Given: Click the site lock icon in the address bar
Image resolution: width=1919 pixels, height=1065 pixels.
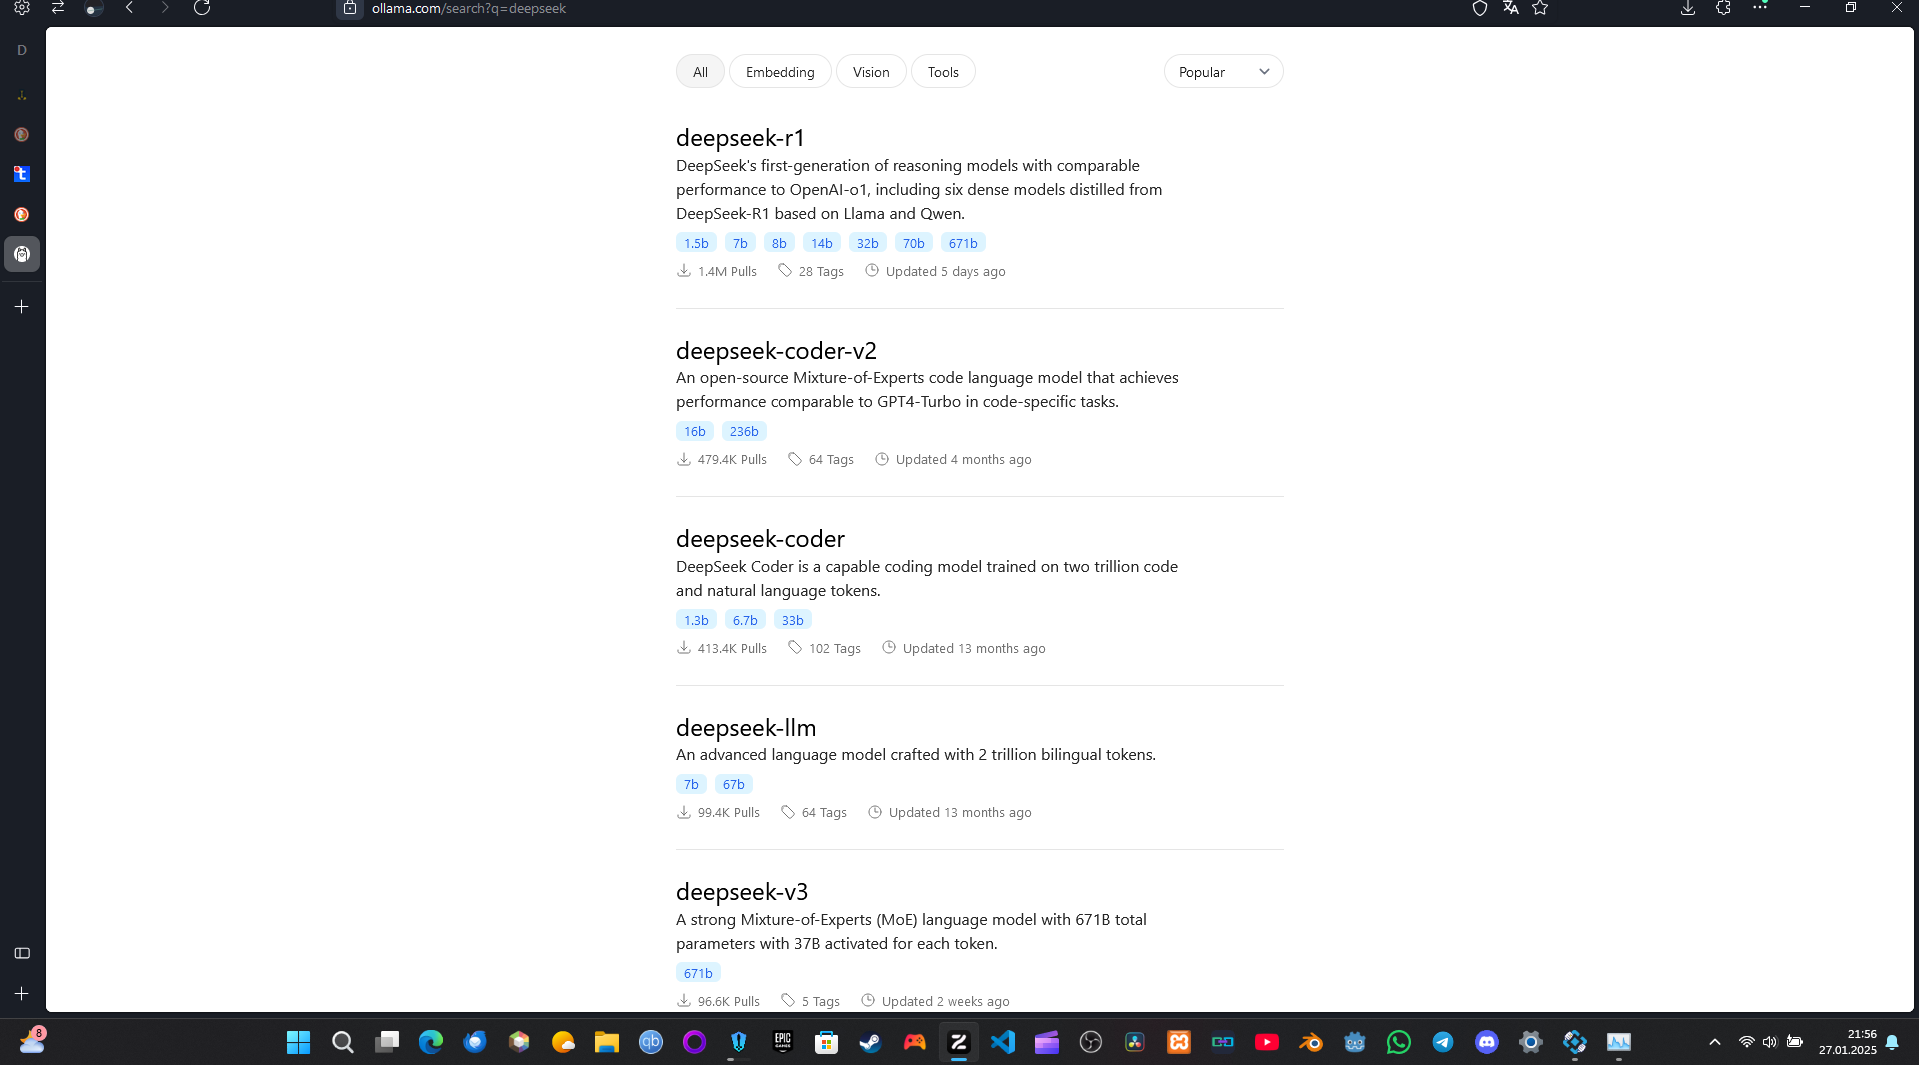Looking at the screenshot, I should coord(350,8).
